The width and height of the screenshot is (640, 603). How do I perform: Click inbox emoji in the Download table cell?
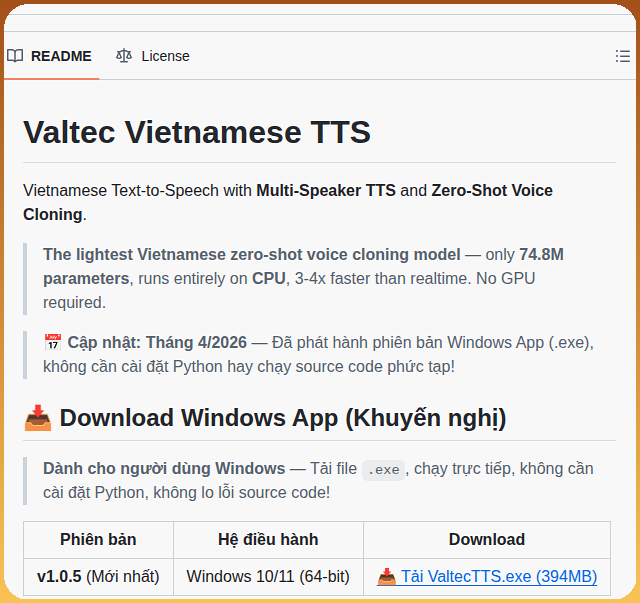[387, 576]
